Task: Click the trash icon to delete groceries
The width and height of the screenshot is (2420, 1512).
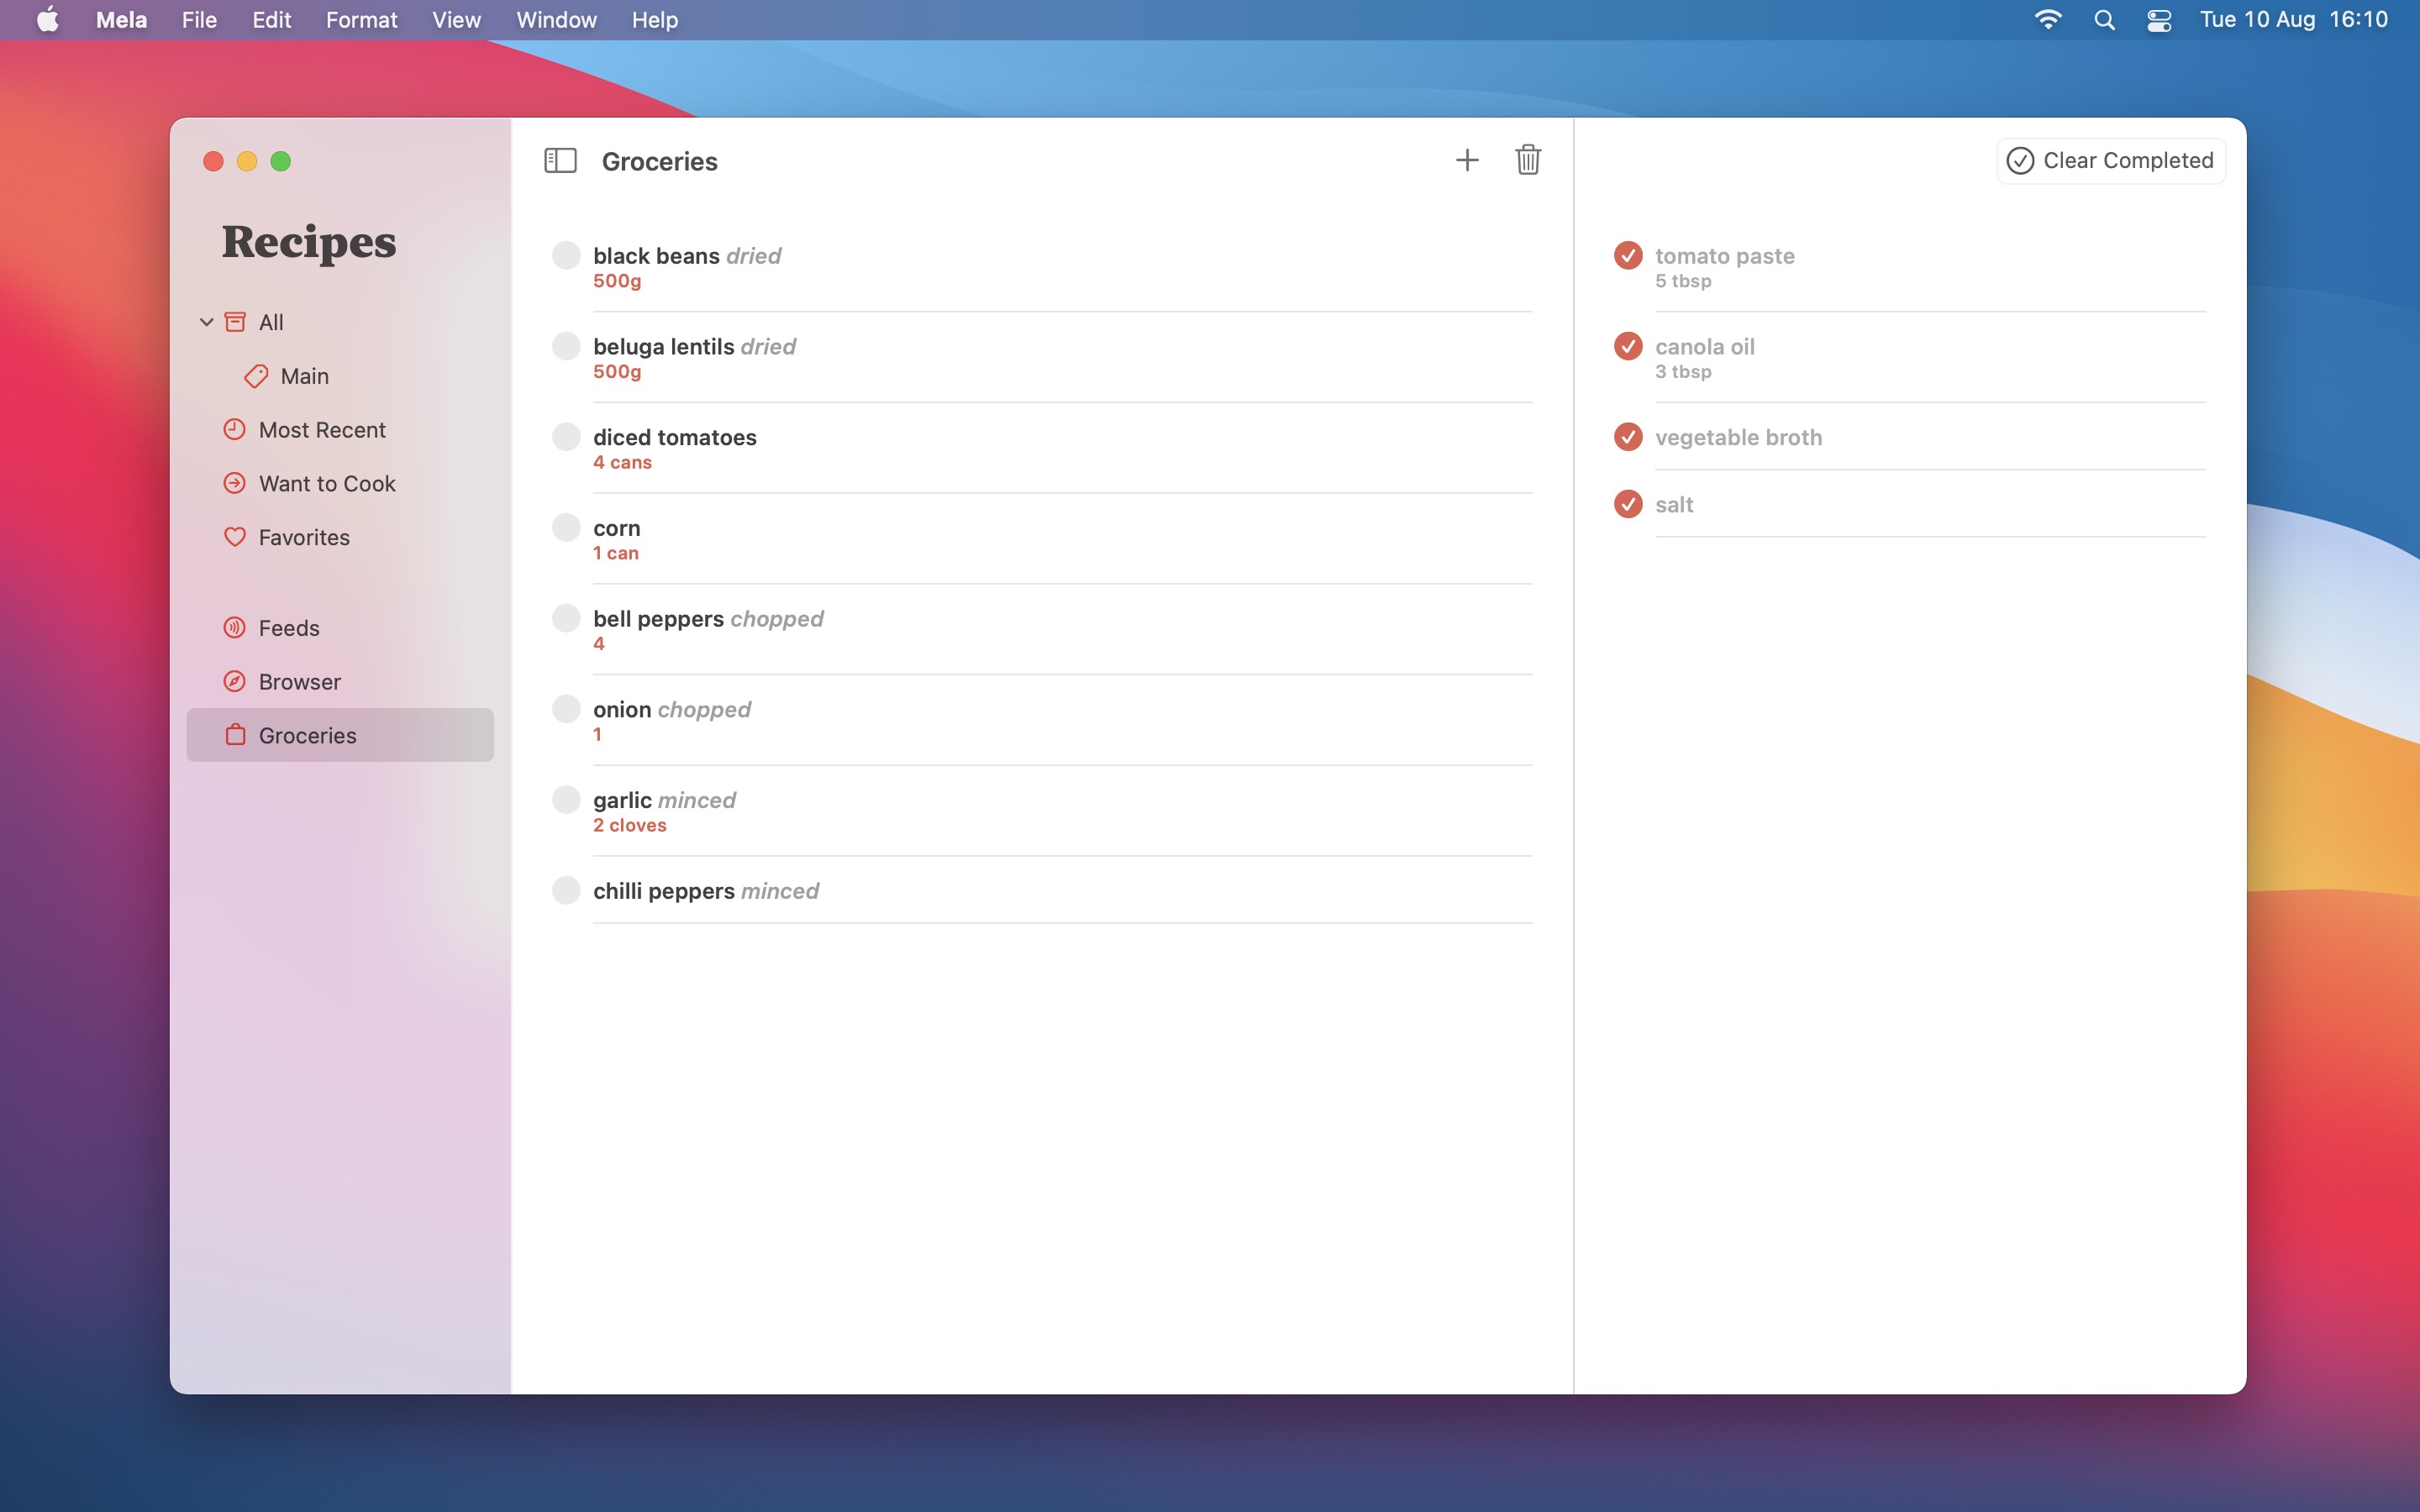Action: coord(1528,160)
